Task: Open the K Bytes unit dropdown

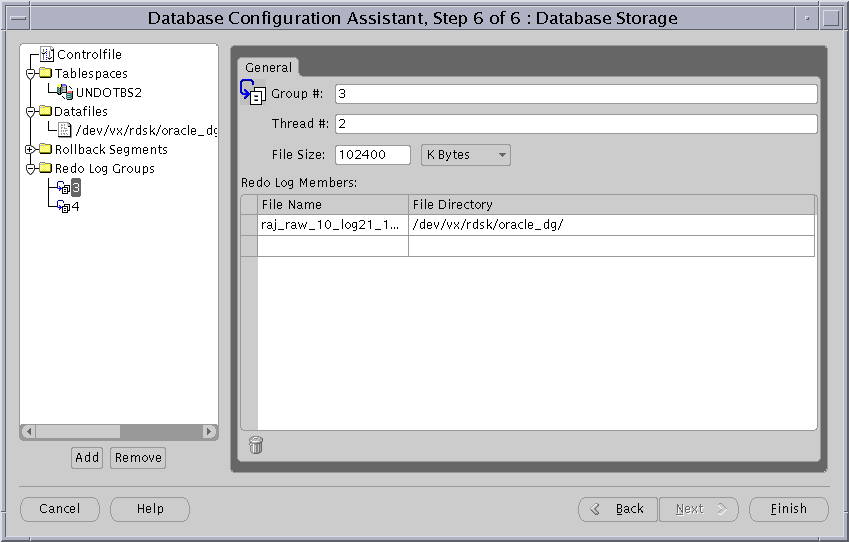Action: point(465,155)
